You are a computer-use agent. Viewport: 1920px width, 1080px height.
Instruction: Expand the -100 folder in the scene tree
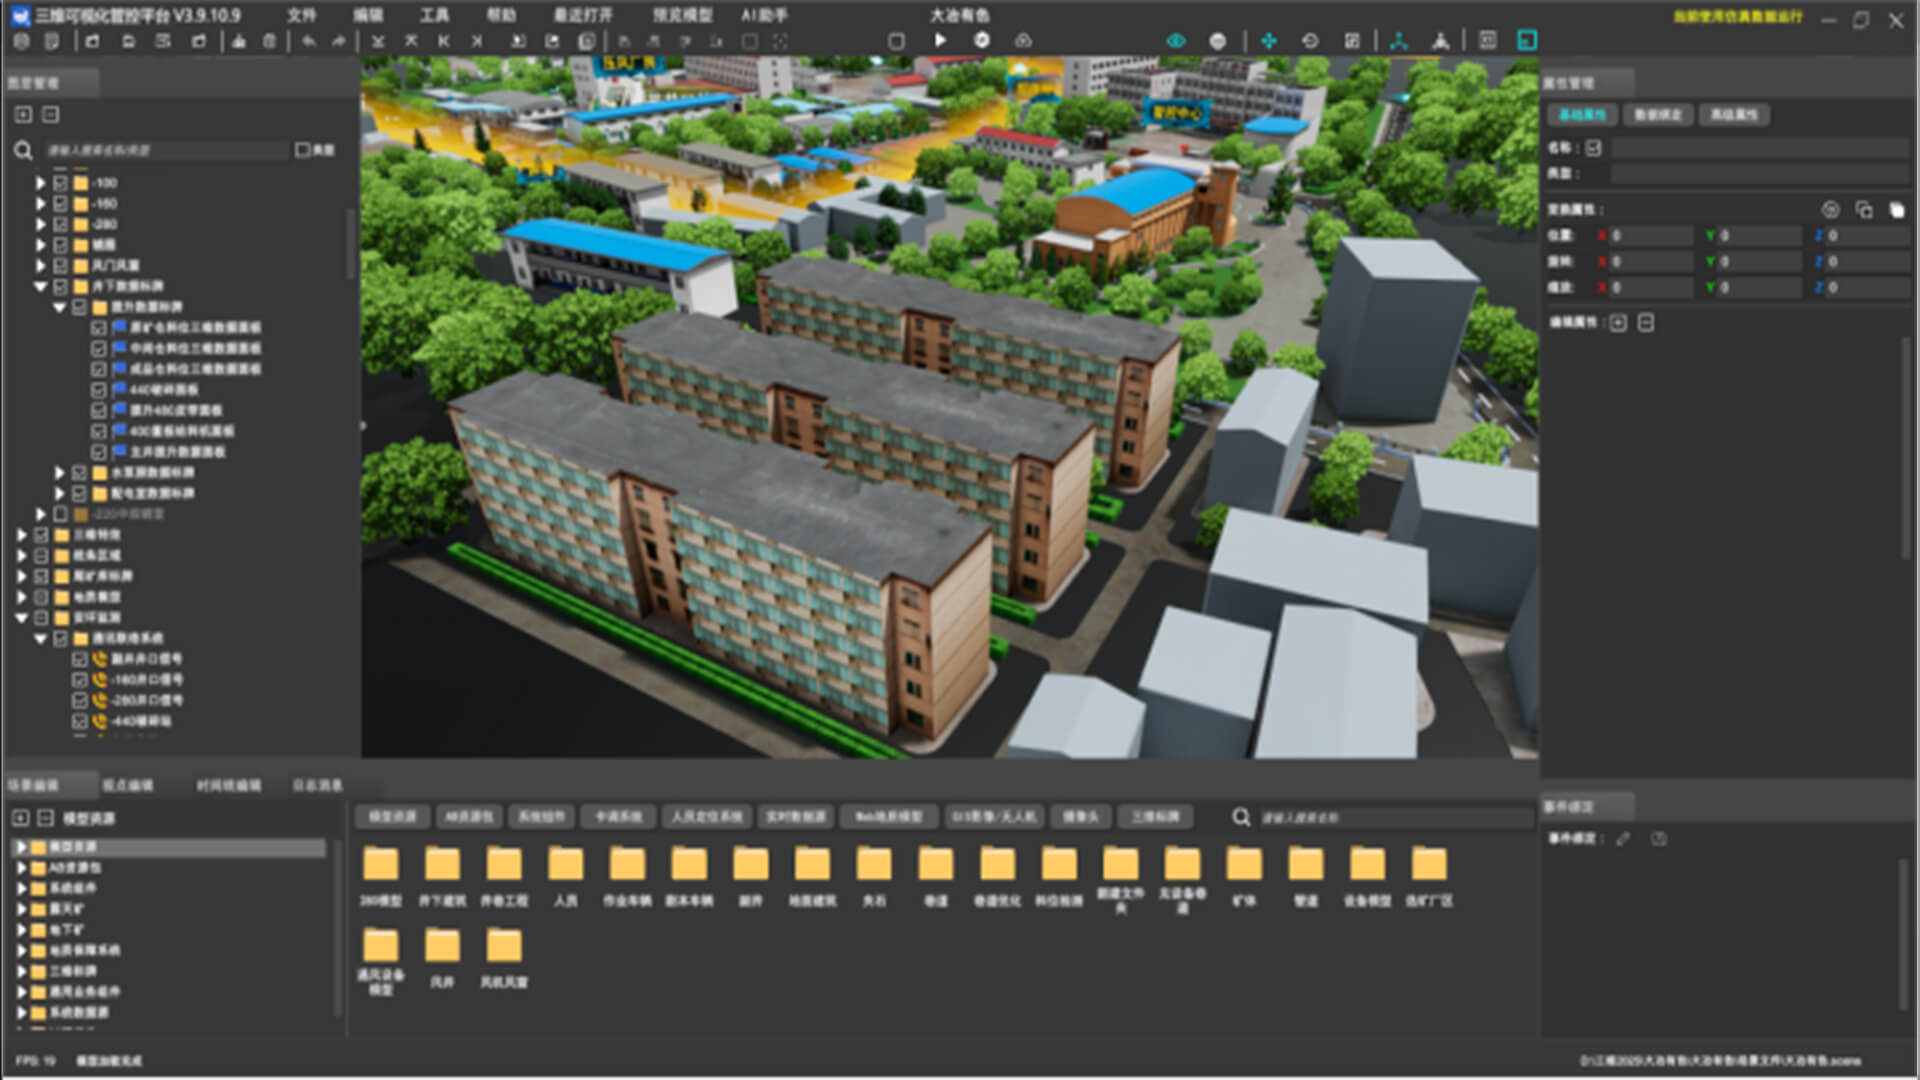(x=40, y=183)
